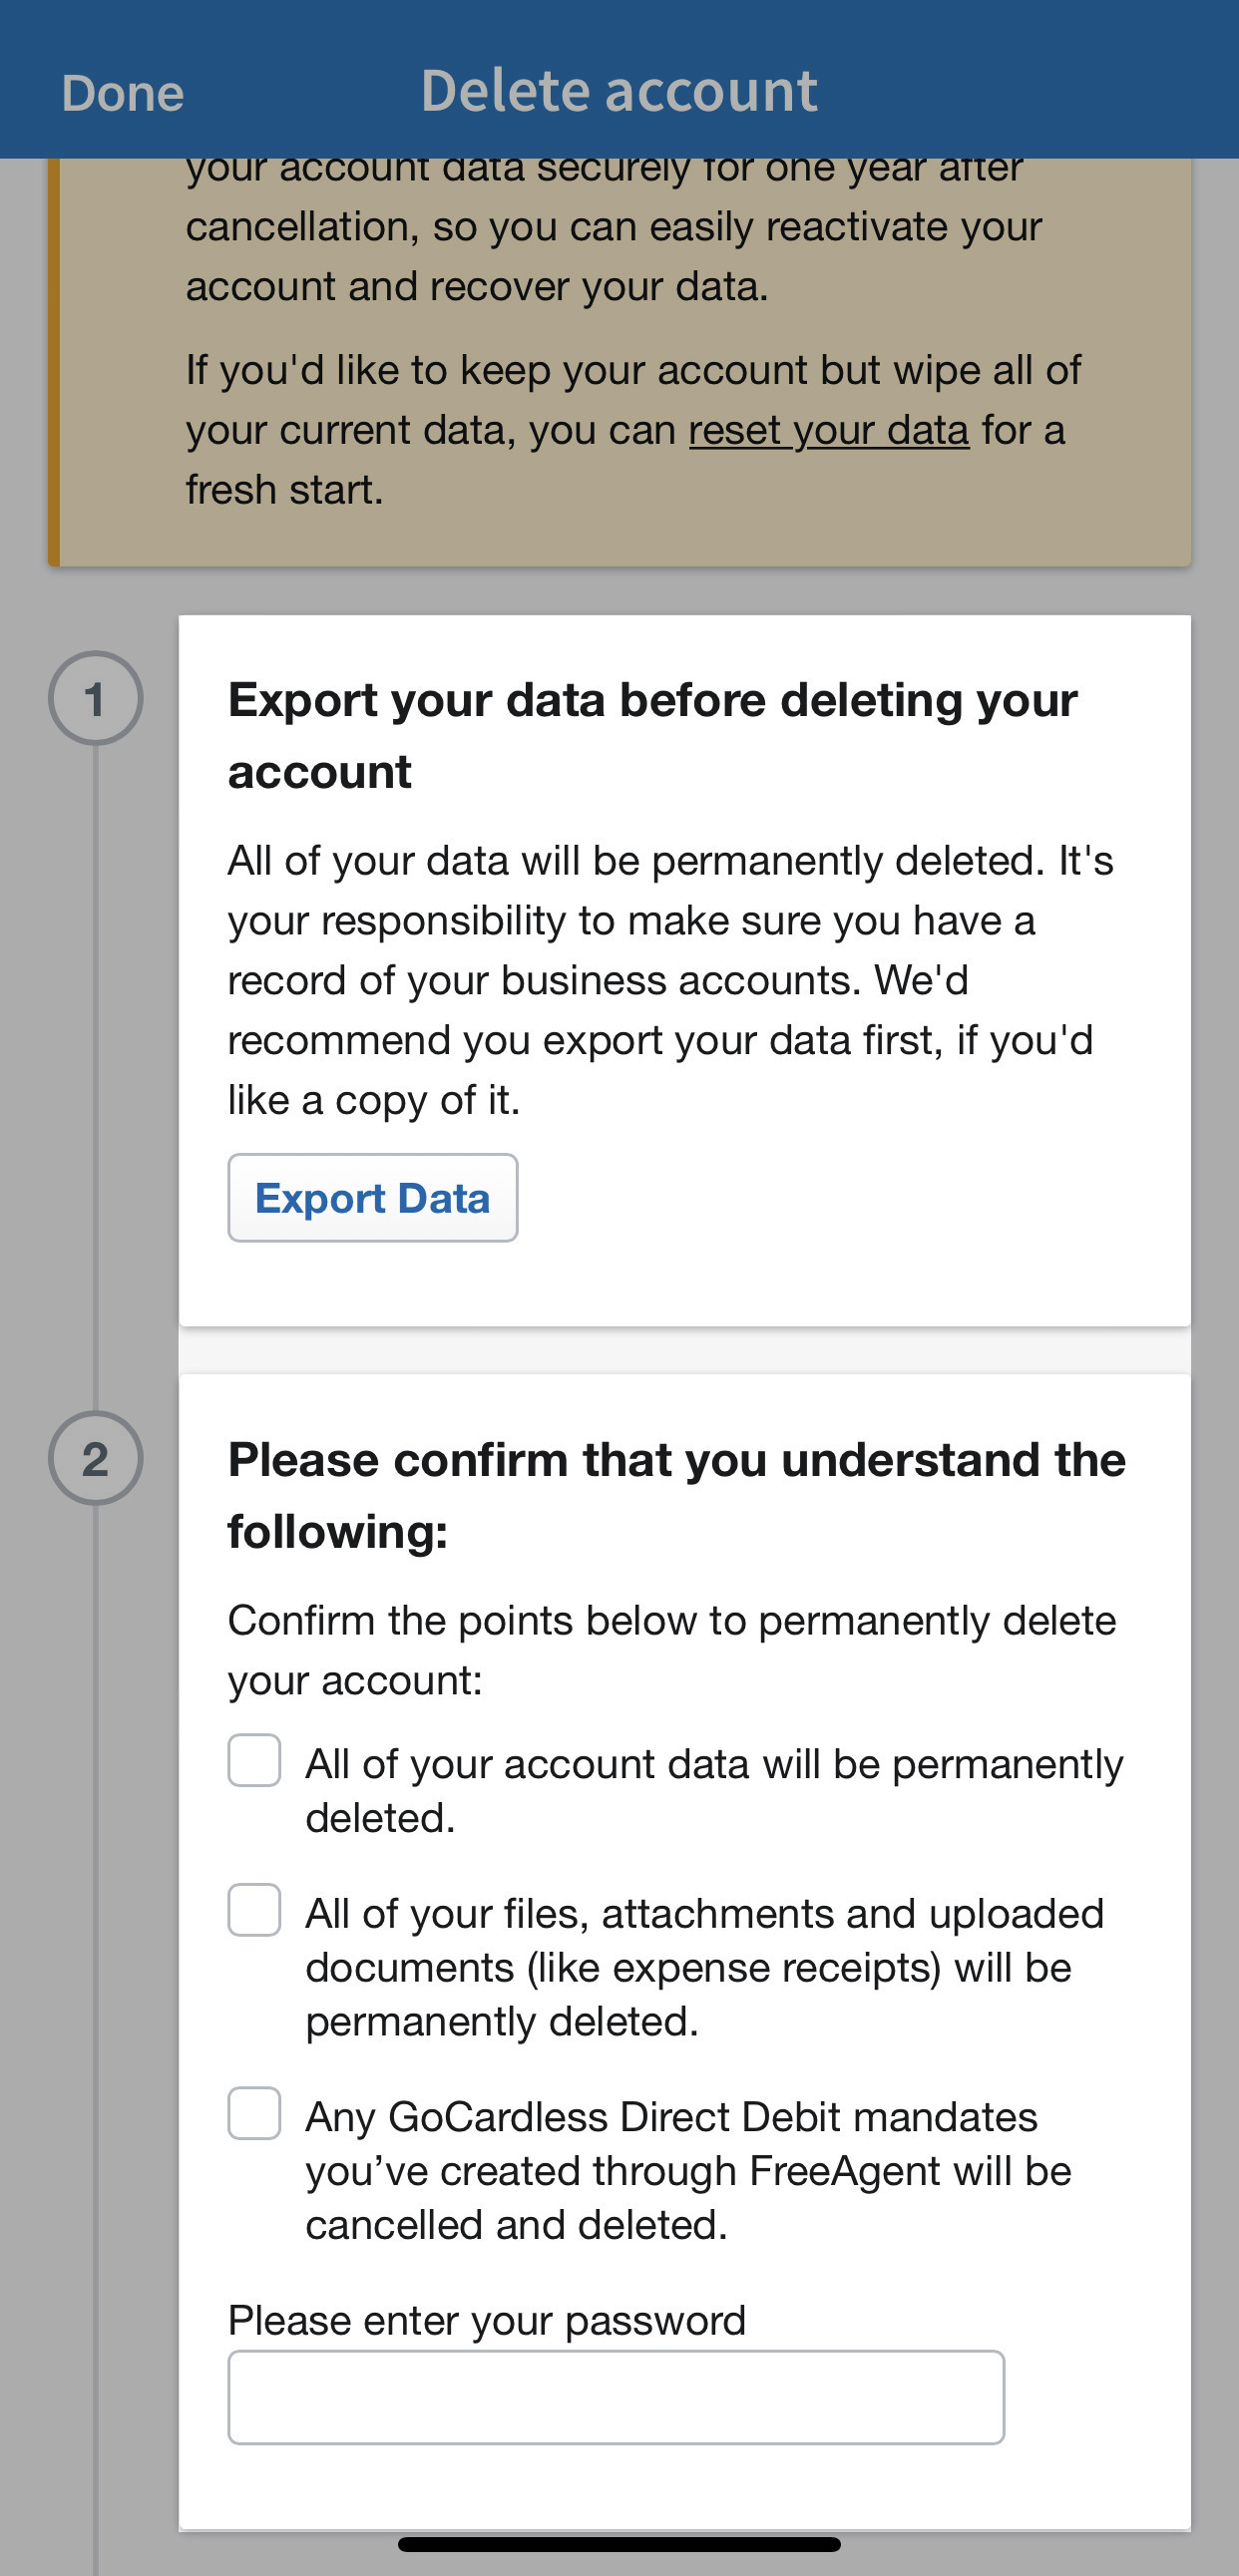Tap 'Export your data before deleting' heading

point(653,735)
